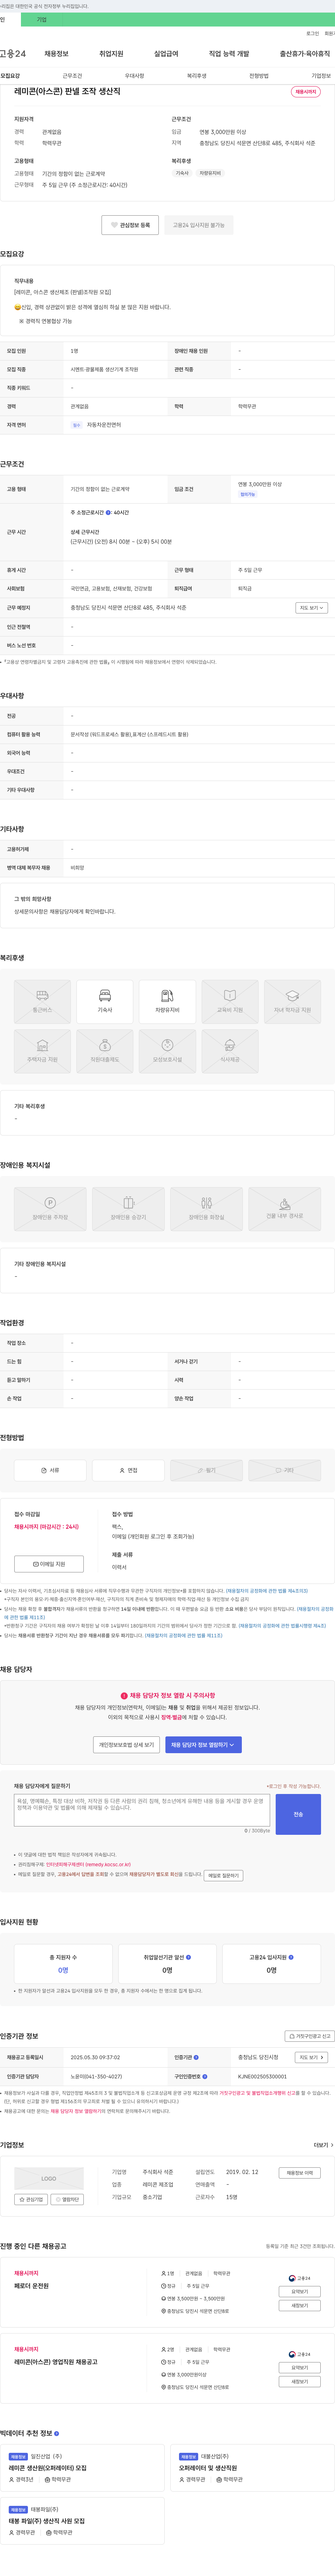Switch to the 근무조건 tab

pos(72,76)
